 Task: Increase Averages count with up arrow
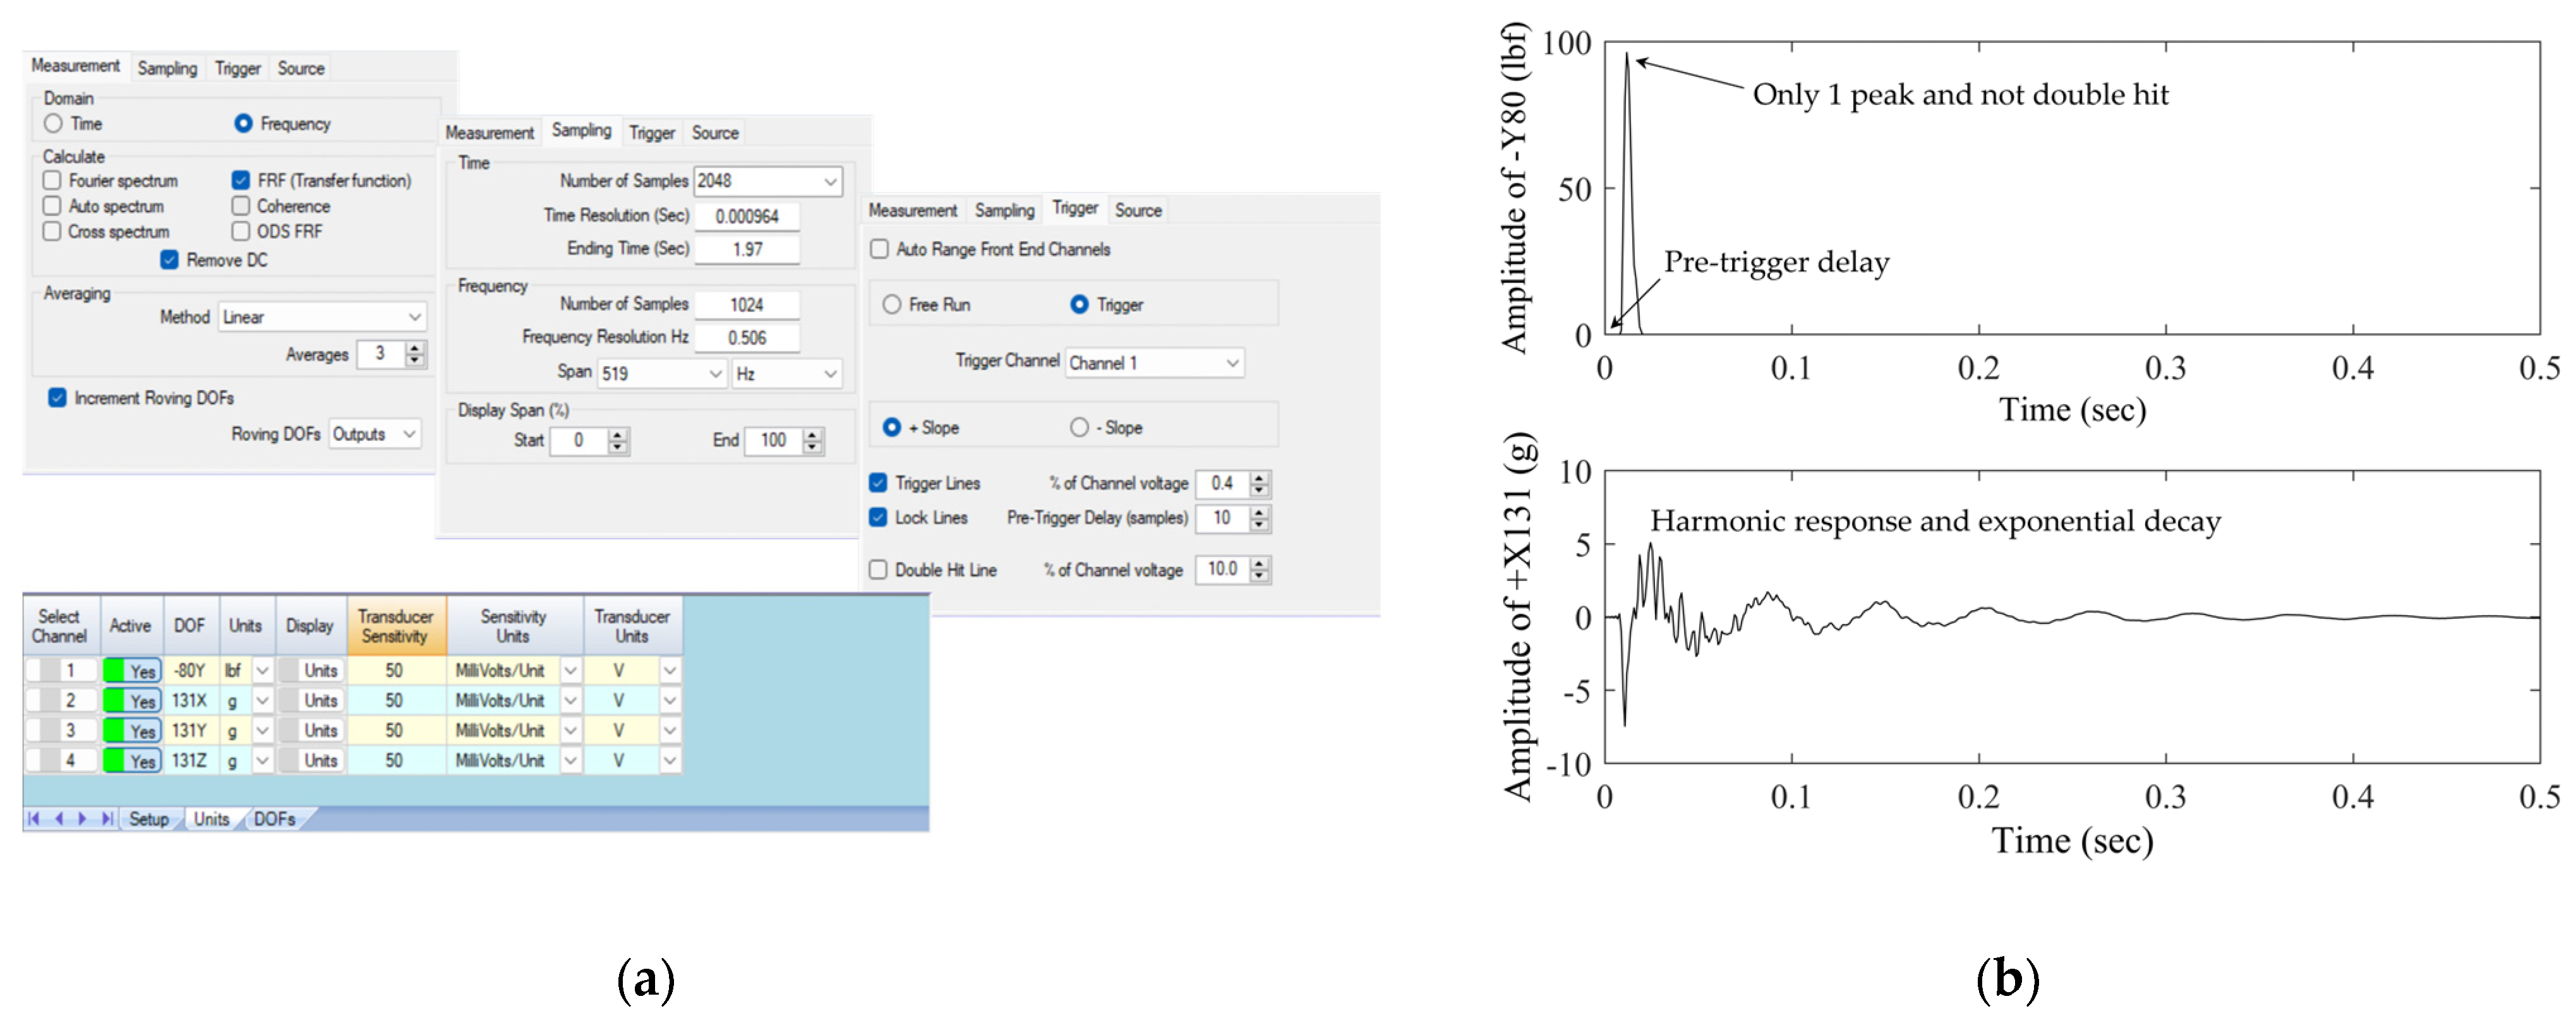[x=415, y=347]
